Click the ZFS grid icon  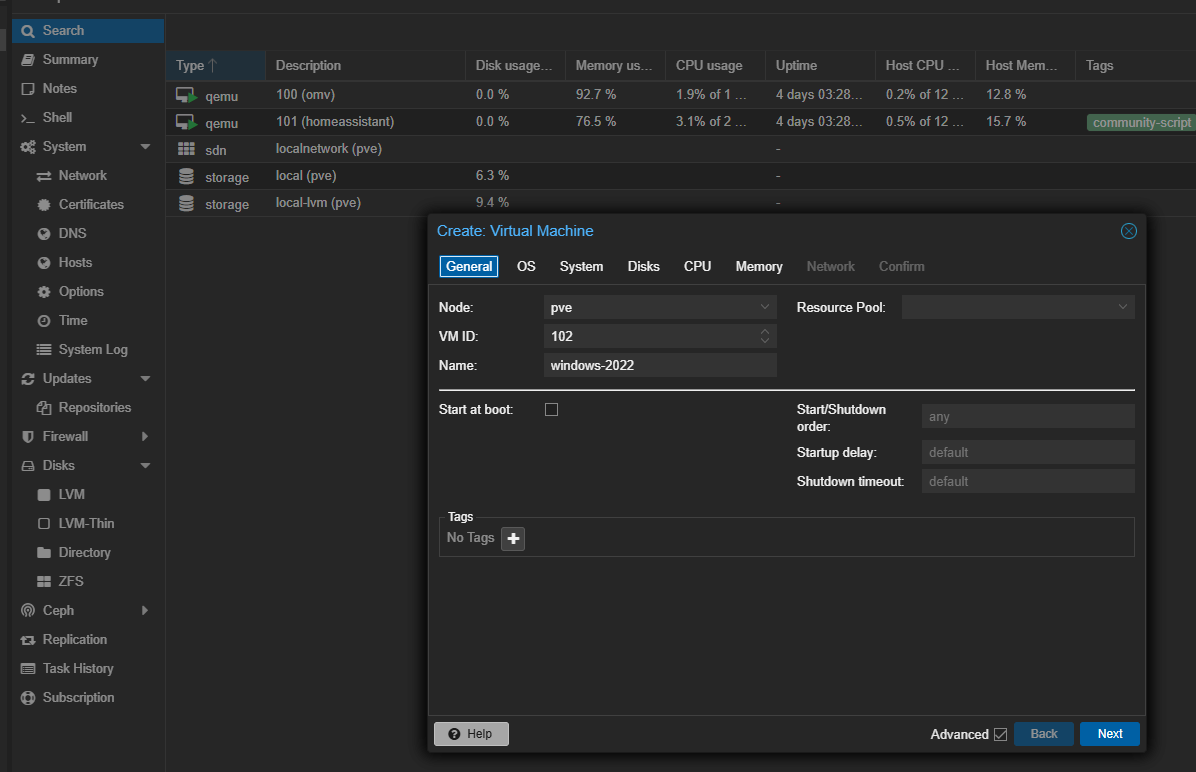(44, 582)
